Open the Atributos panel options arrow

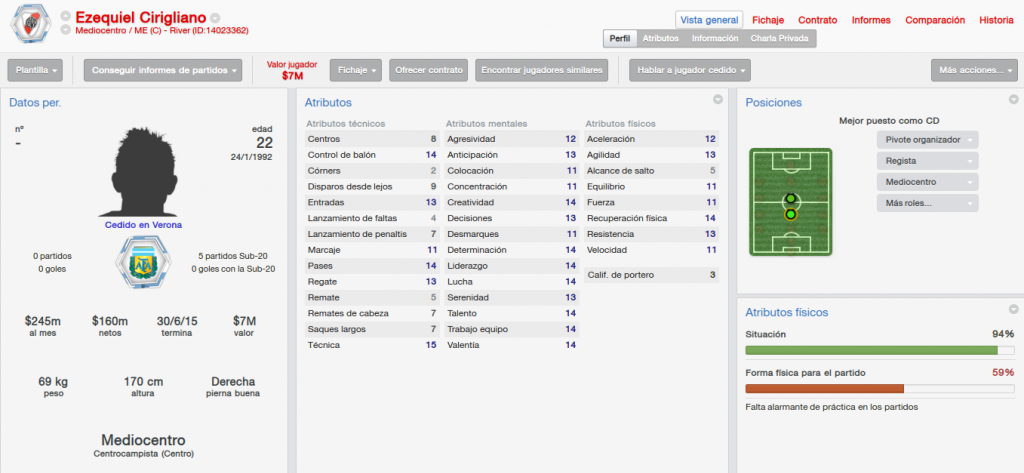click(x=718, y=100)
